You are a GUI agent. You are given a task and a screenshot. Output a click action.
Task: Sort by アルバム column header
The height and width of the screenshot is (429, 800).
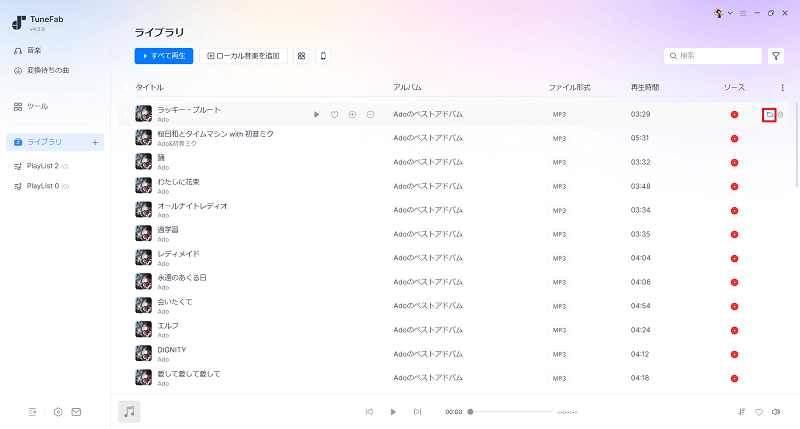tap(407, 88)
